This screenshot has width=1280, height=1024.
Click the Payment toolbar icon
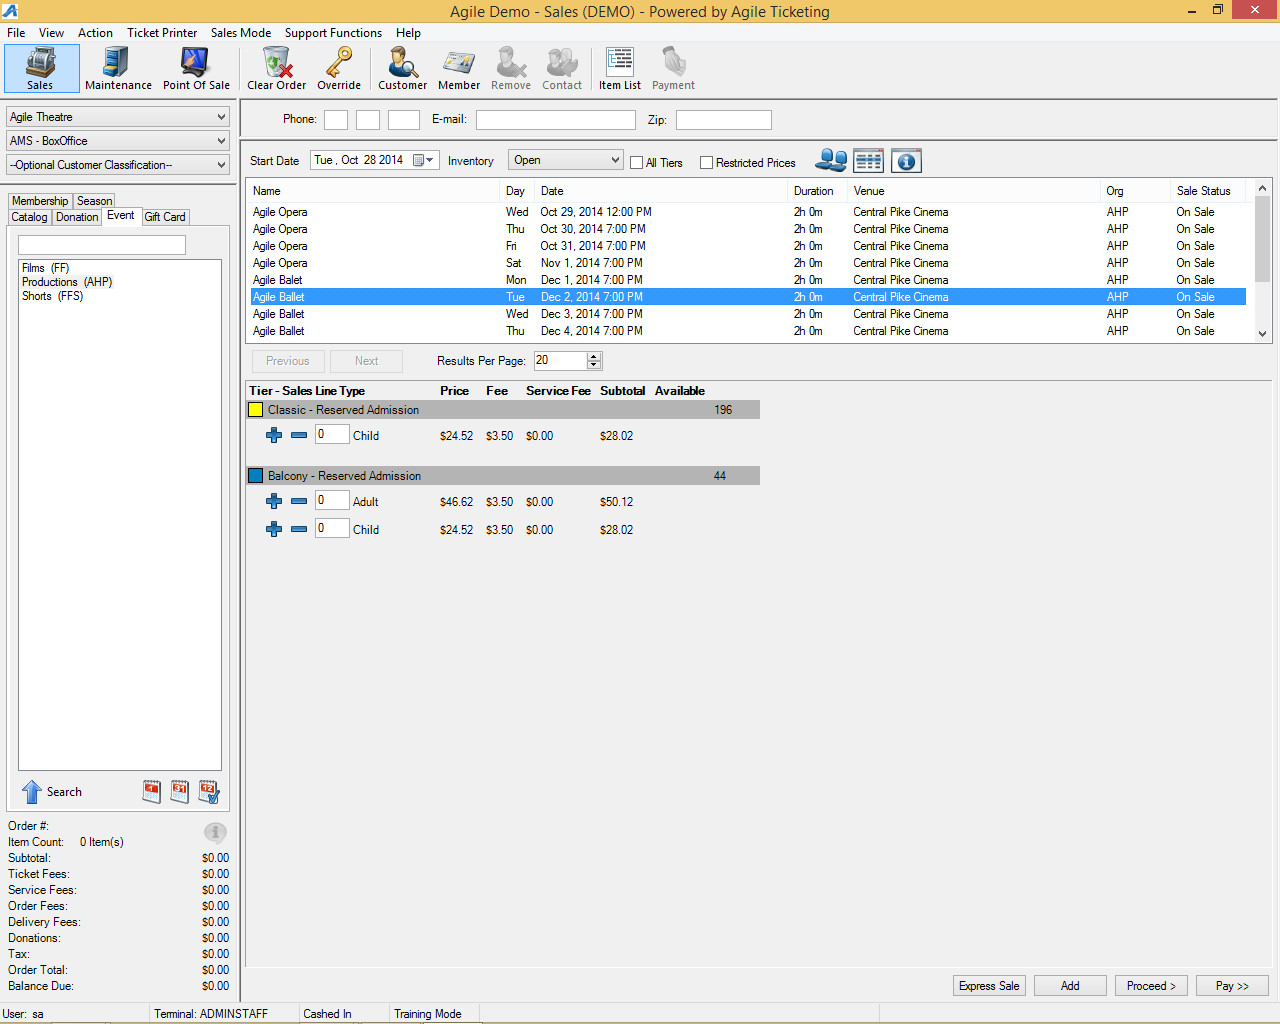[x=673, y=68]
